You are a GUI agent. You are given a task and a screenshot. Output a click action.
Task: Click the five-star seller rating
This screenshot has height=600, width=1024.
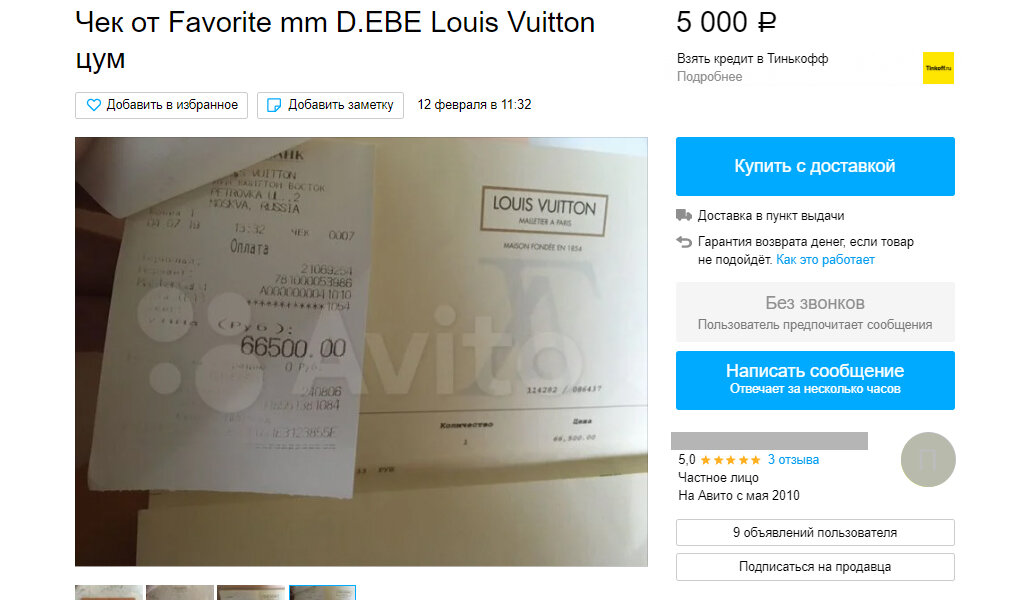731,460
